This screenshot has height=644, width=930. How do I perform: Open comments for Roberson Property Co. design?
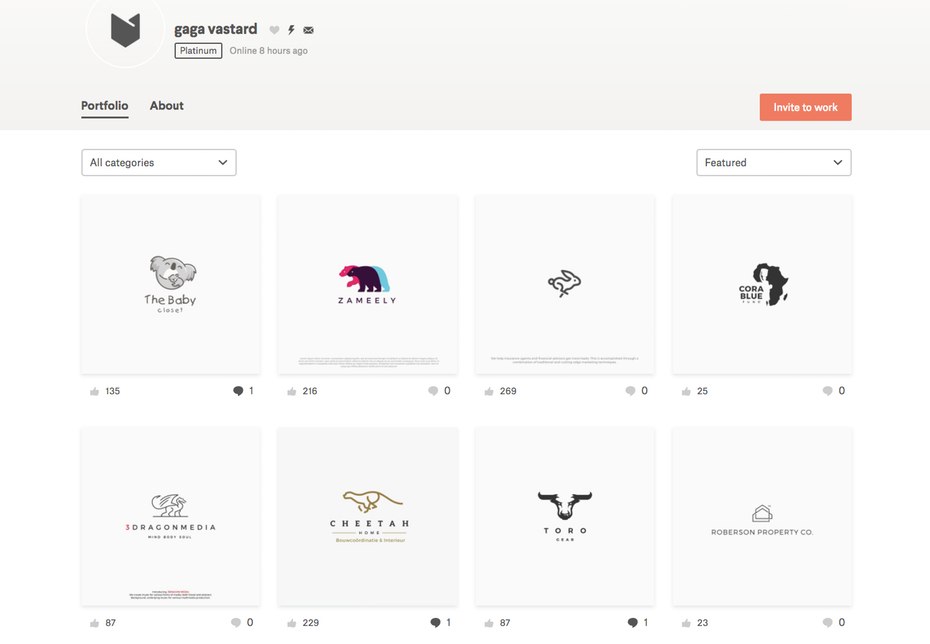click(827, 623)
